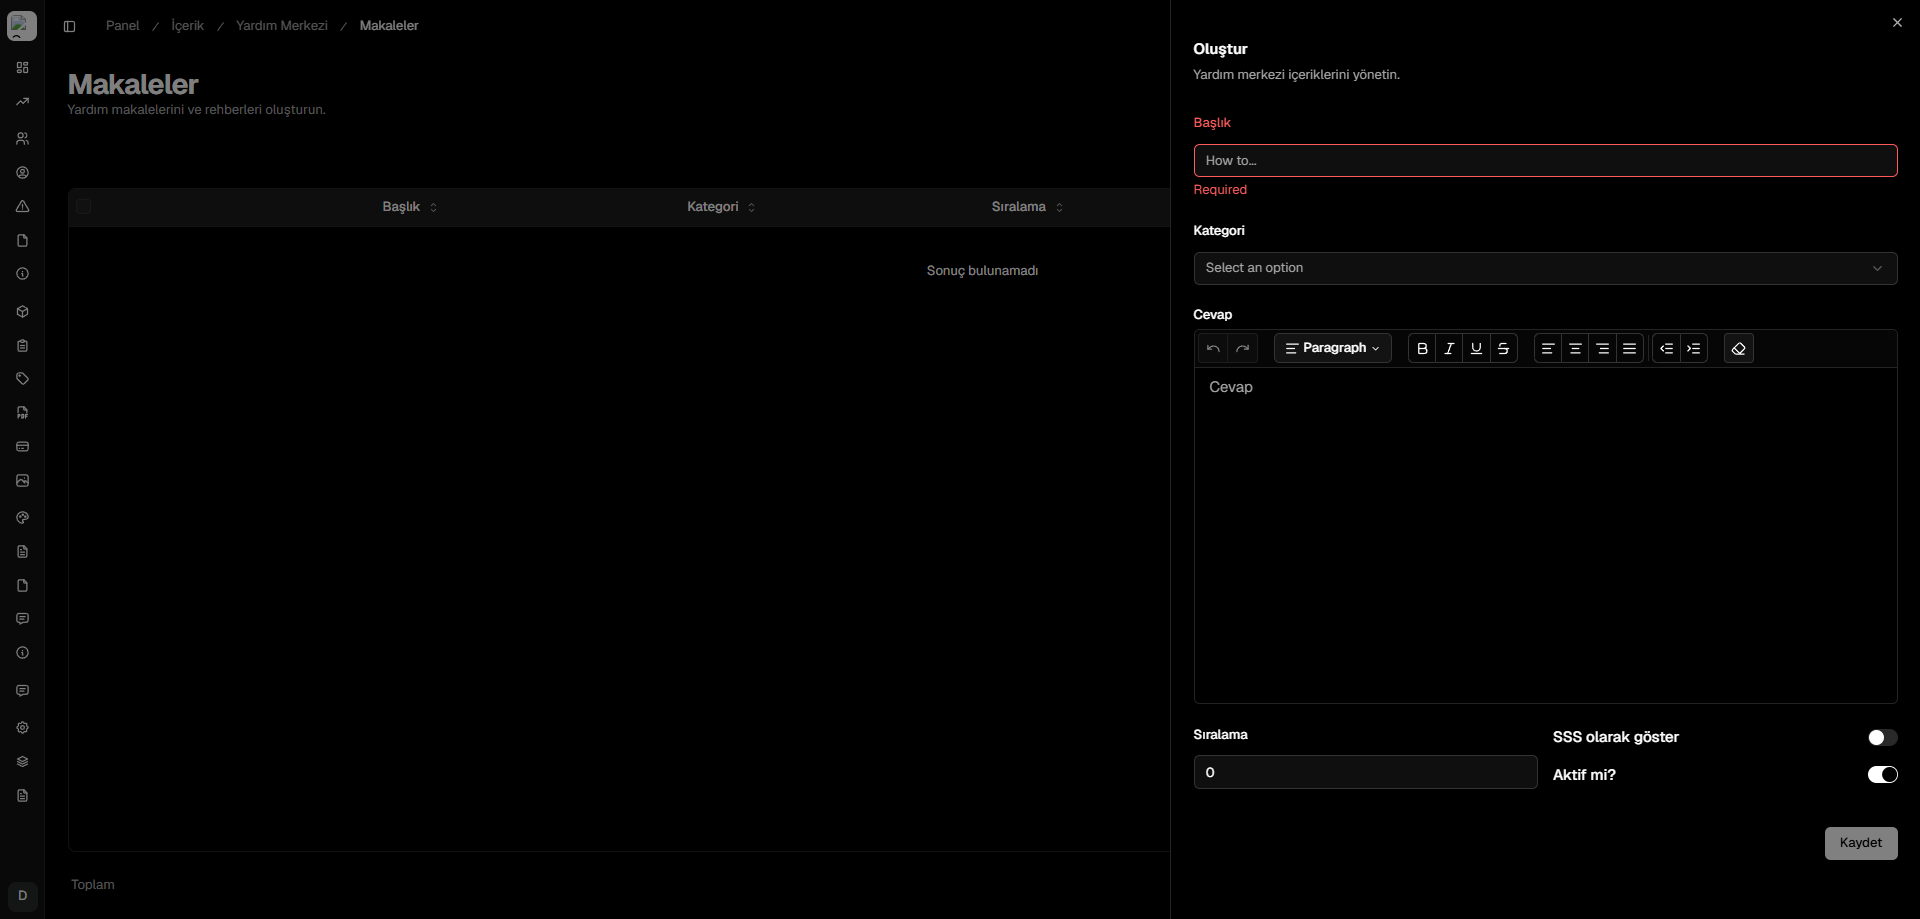The width and height of the screenshot is (1920, 919).
Task: Sort the table by Sıralama column
Action: pyautogui.click(x=1027, y=207)
